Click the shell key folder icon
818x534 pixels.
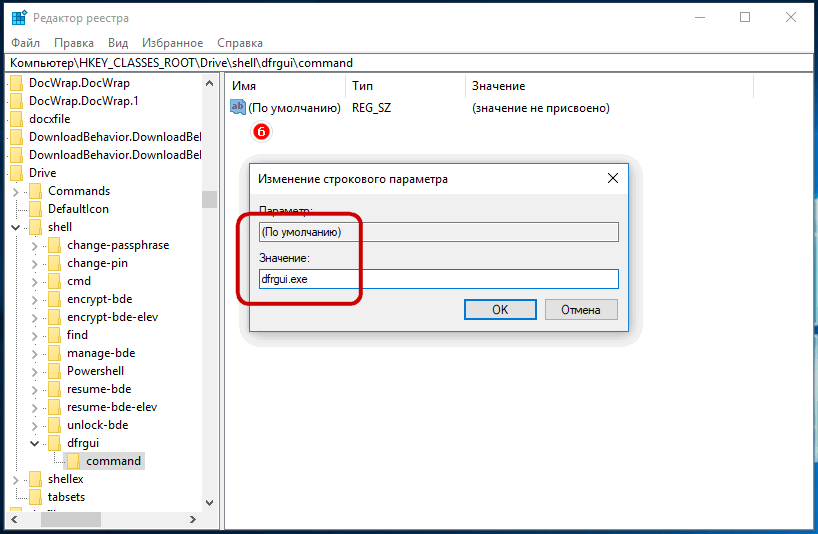pos(35,227)
